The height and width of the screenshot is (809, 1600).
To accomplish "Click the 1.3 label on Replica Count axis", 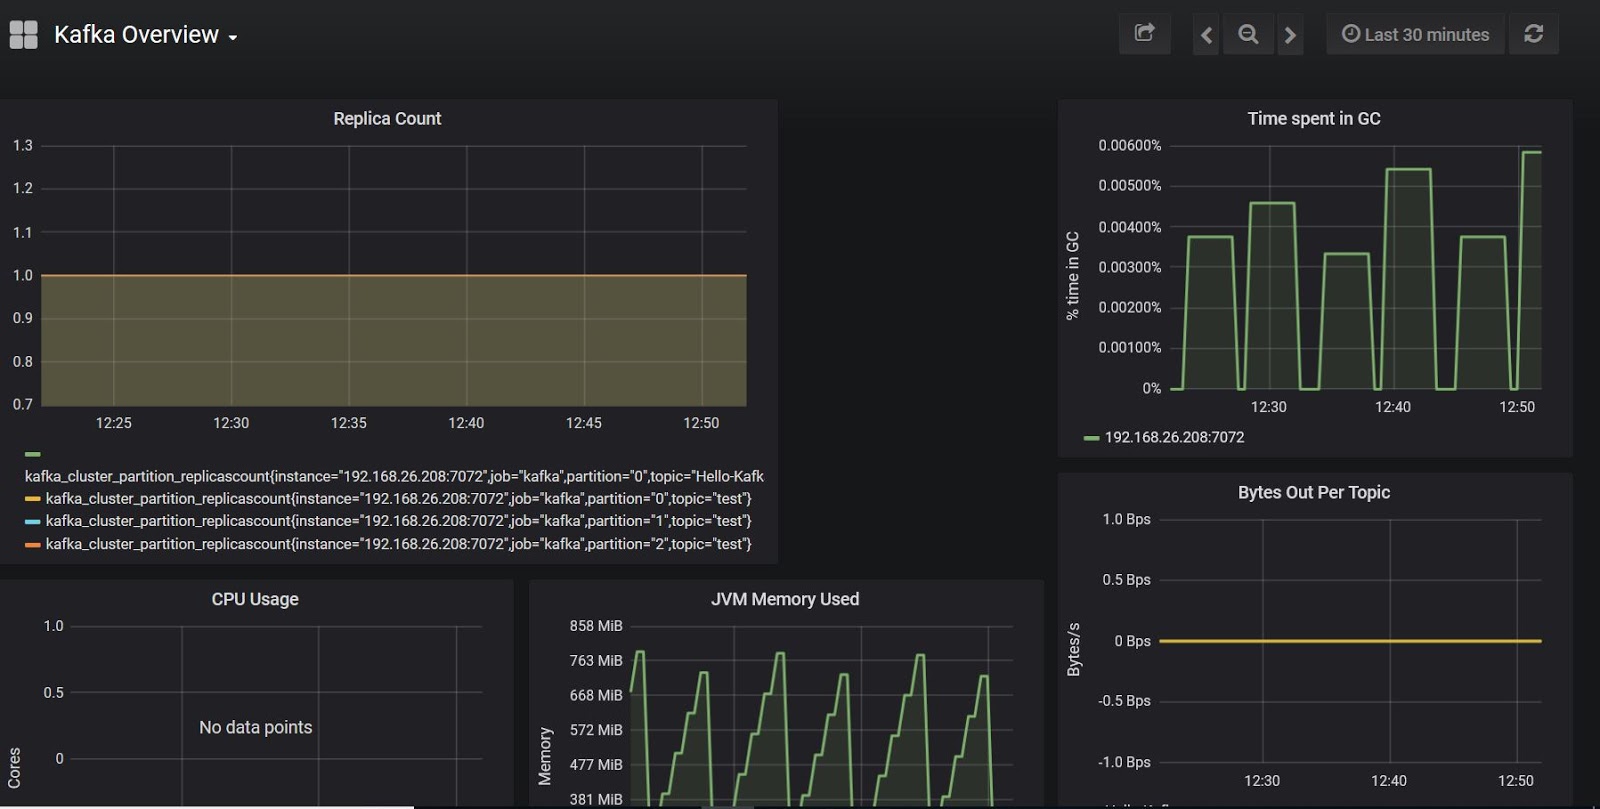I will point(22,145).
